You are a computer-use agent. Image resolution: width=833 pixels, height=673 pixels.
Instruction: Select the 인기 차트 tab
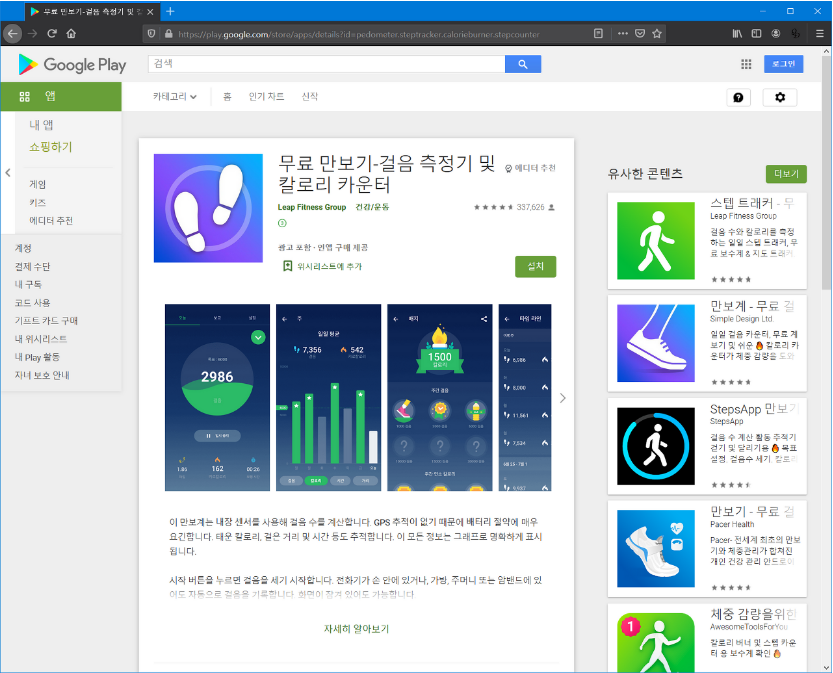click(x=266, y=97)
